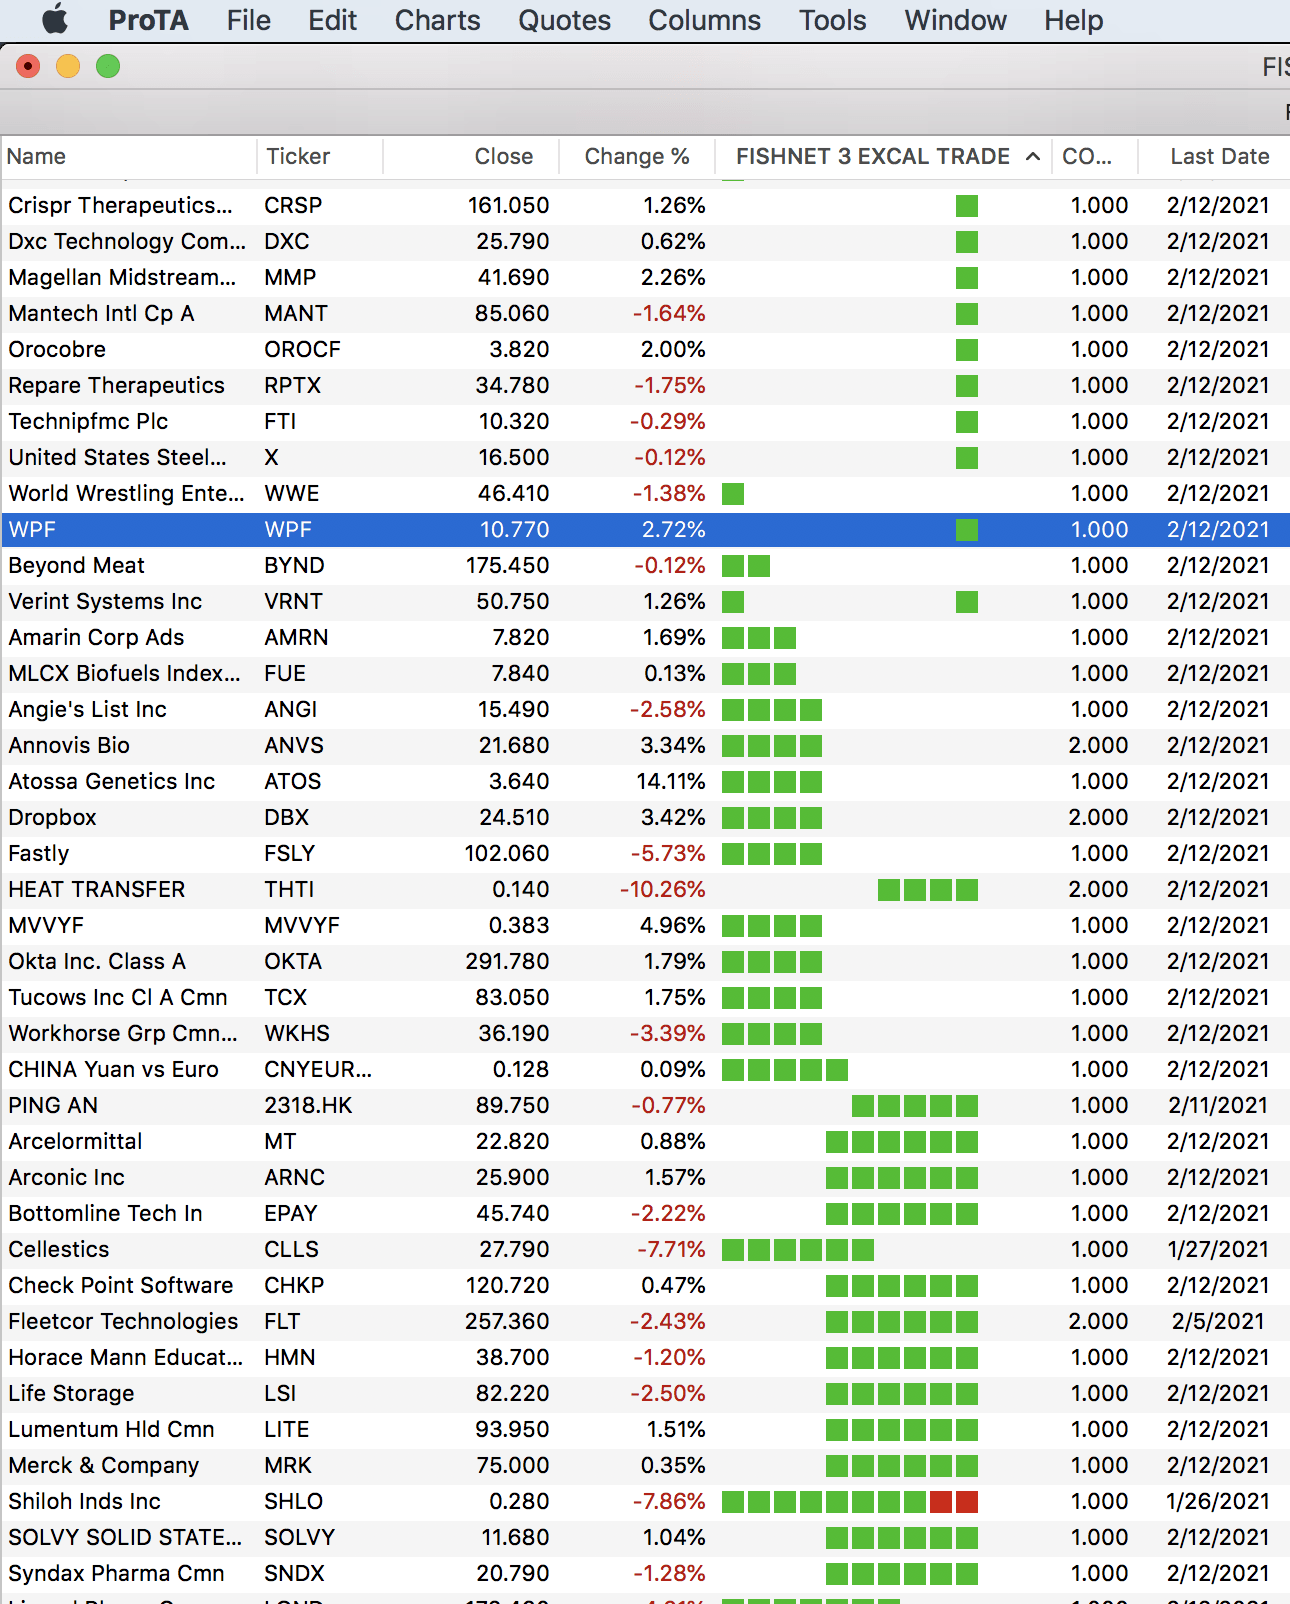Click green signal bars in Fleetcor Technologies row
The height and width of the screenshot is (1604, 1290).
click(x=902, y=1322)
